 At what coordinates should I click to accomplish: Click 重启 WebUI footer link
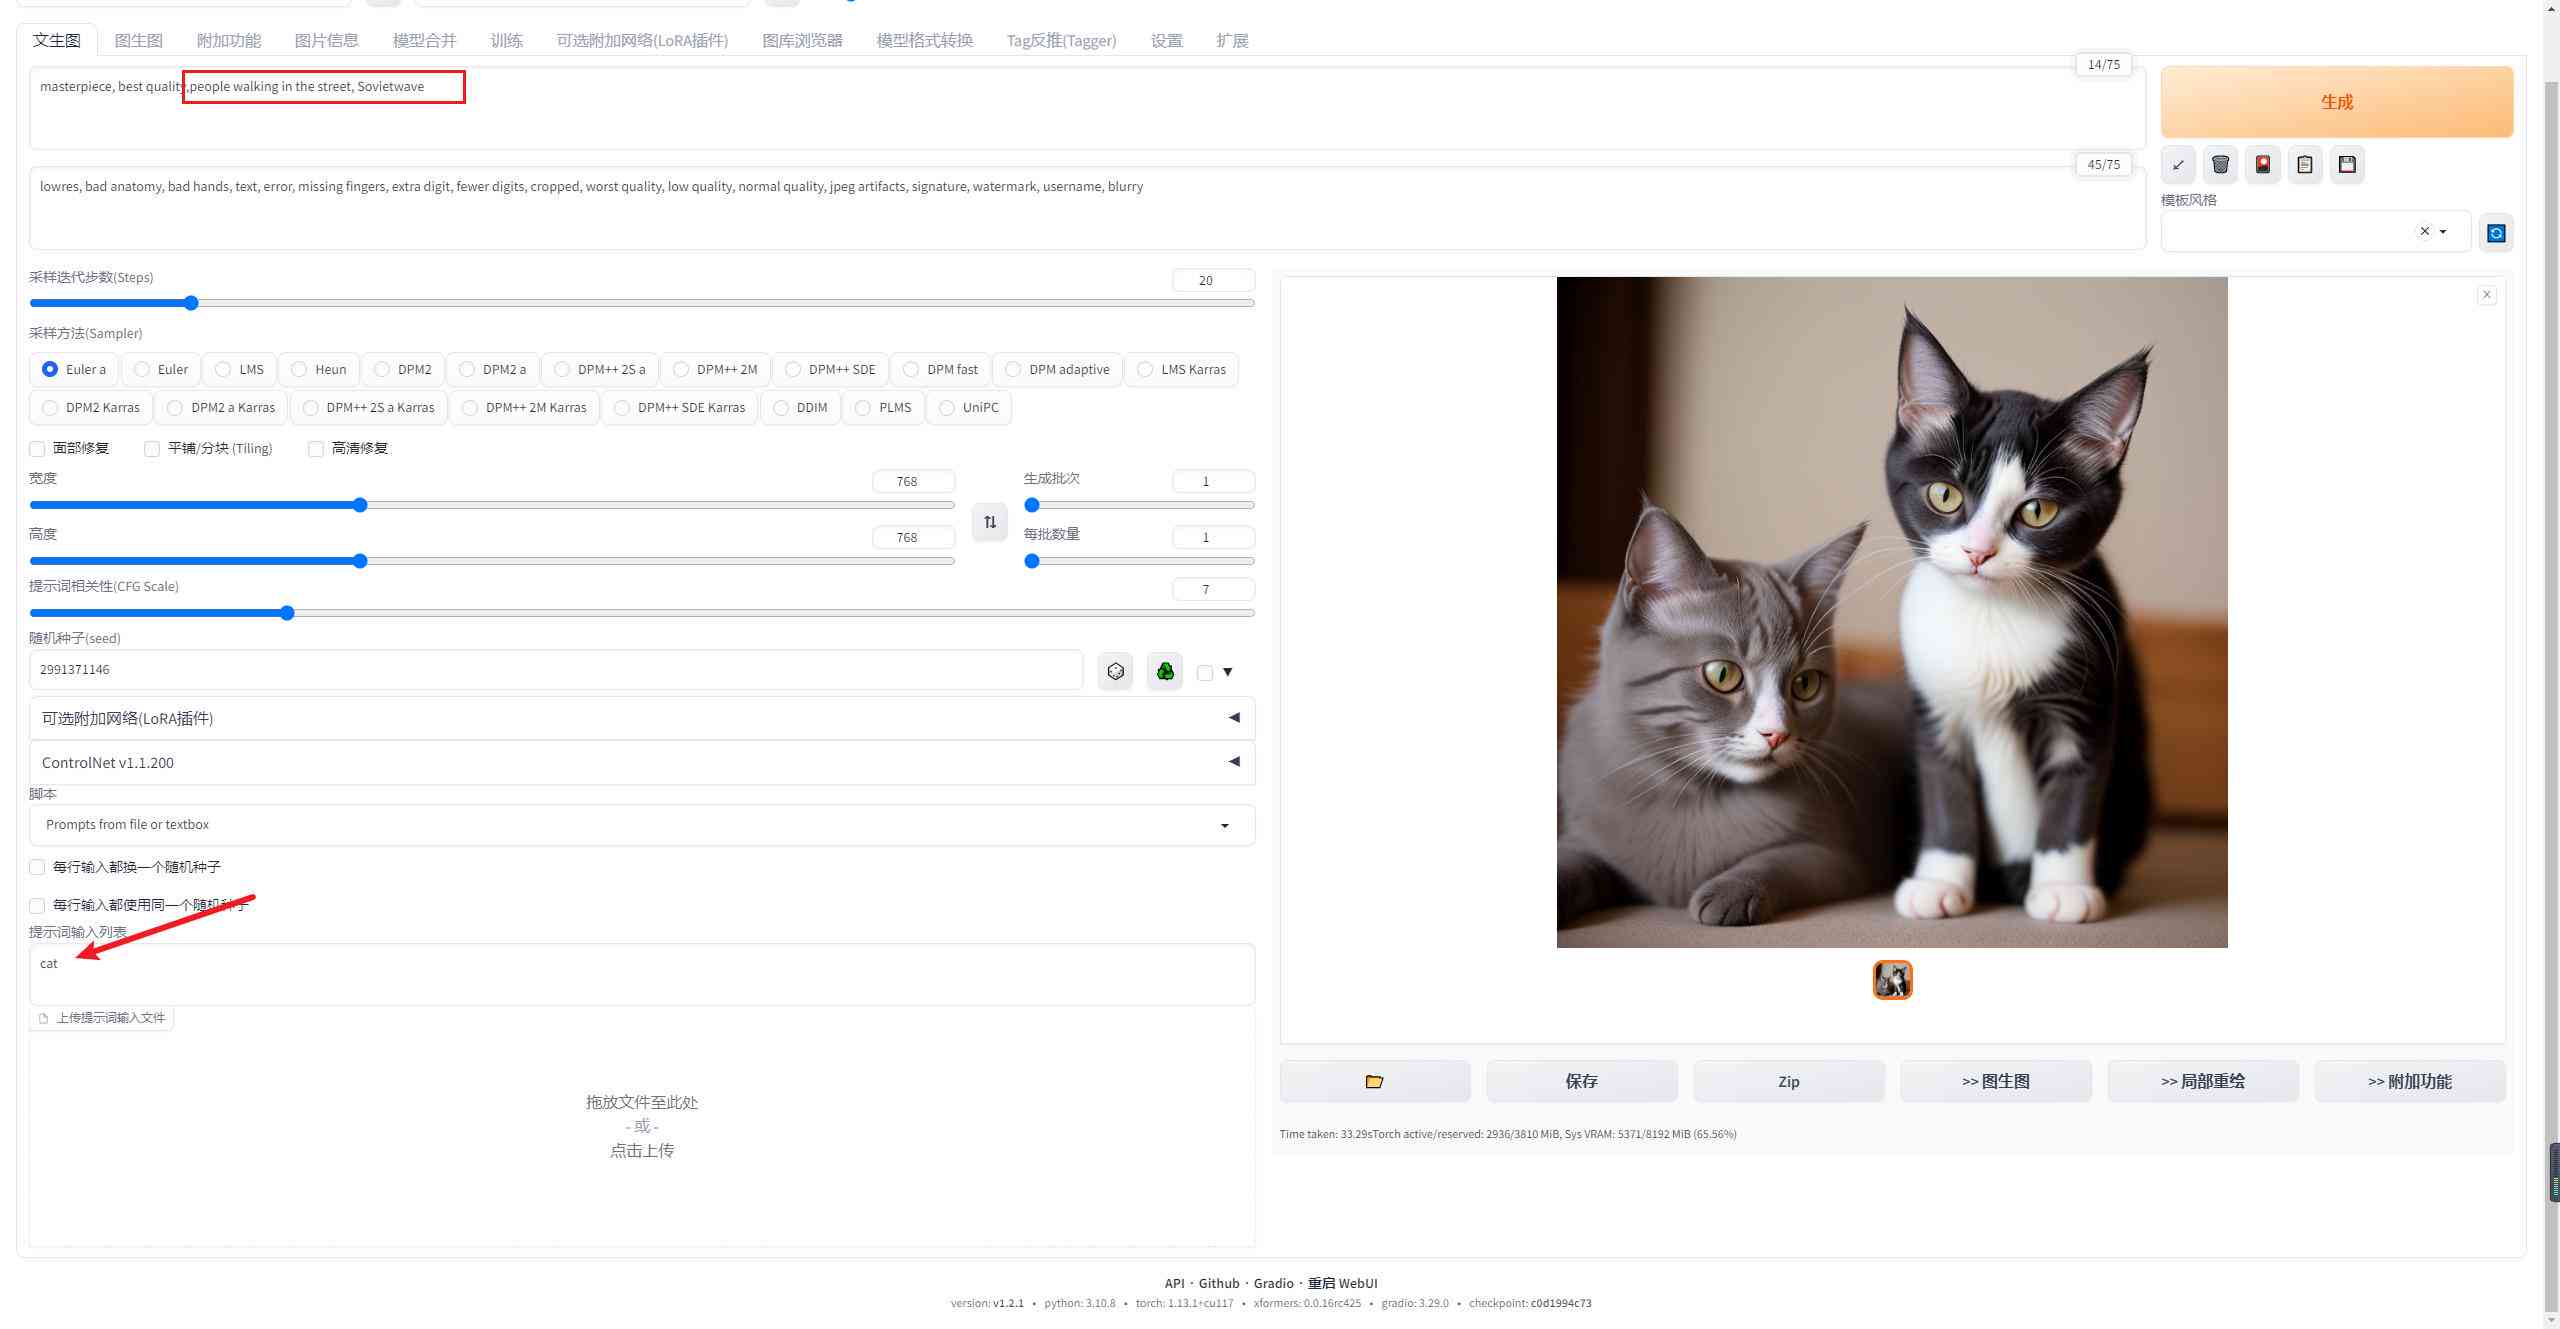tap(1342, 1283)
